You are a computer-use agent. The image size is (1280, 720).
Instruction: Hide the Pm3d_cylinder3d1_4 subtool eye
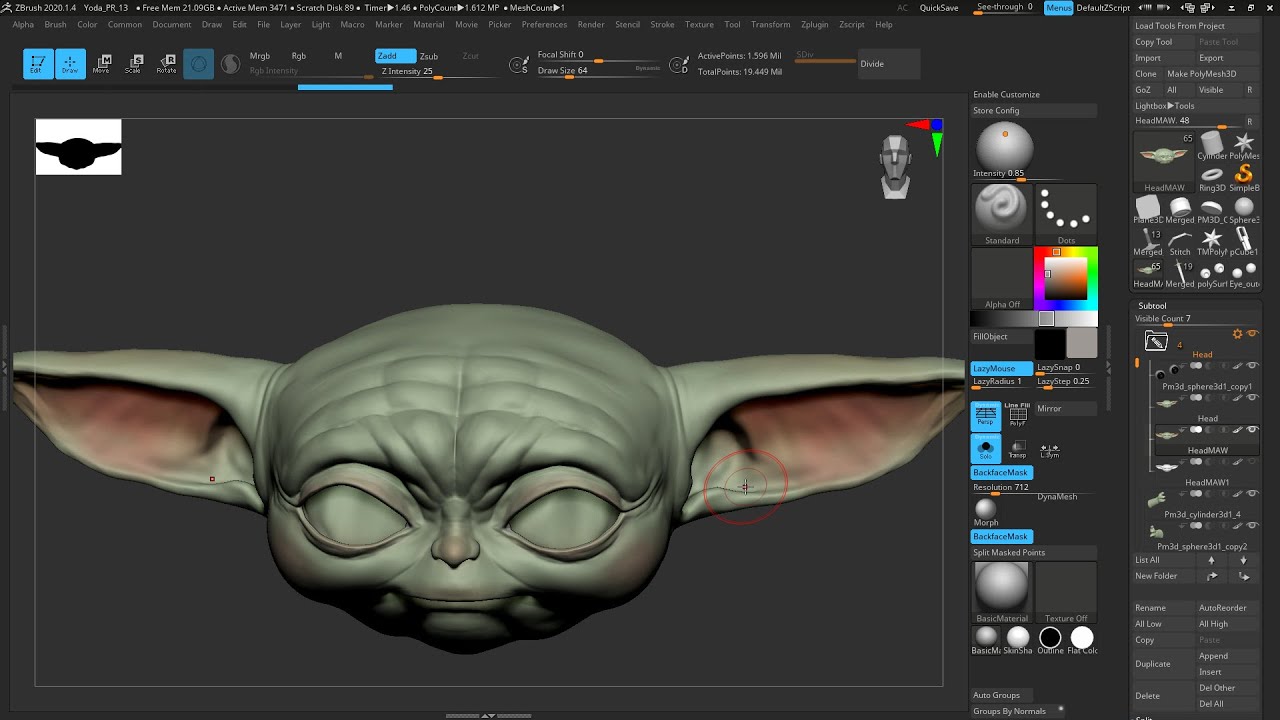point(1252,493)
